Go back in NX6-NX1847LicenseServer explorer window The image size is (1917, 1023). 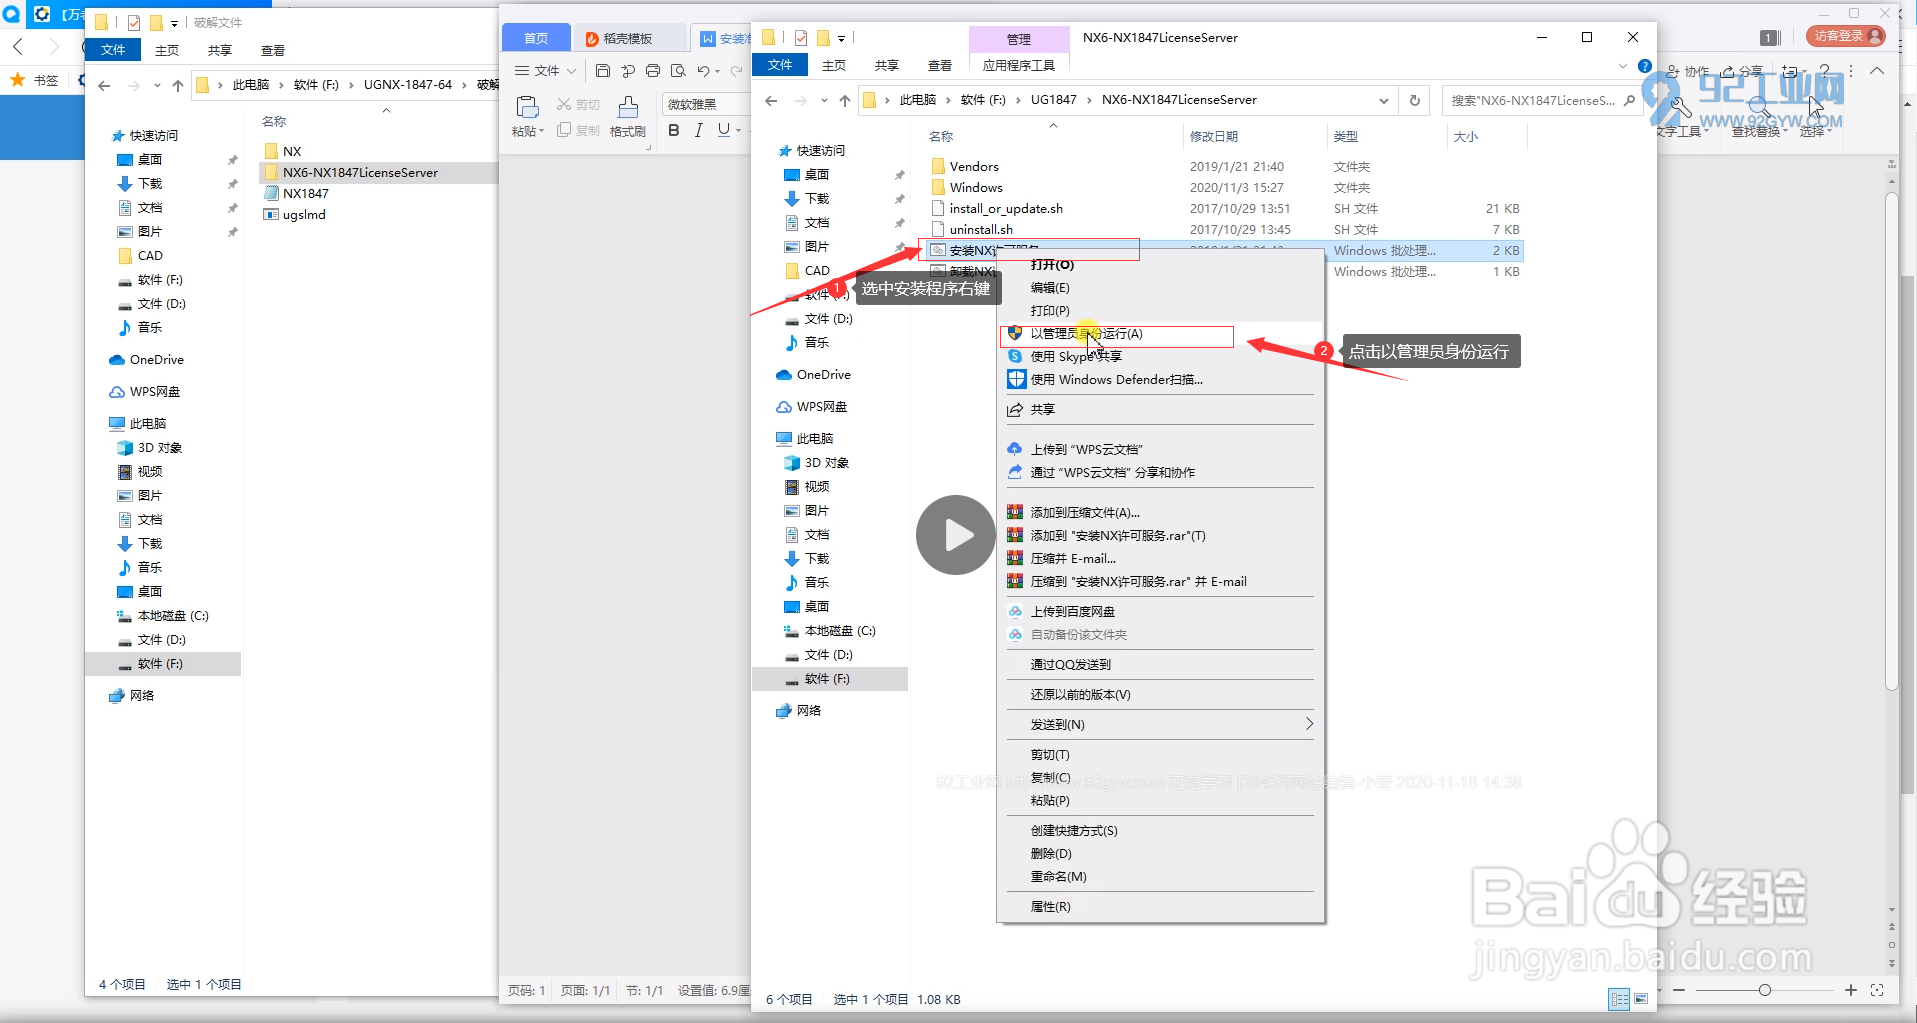771,100
